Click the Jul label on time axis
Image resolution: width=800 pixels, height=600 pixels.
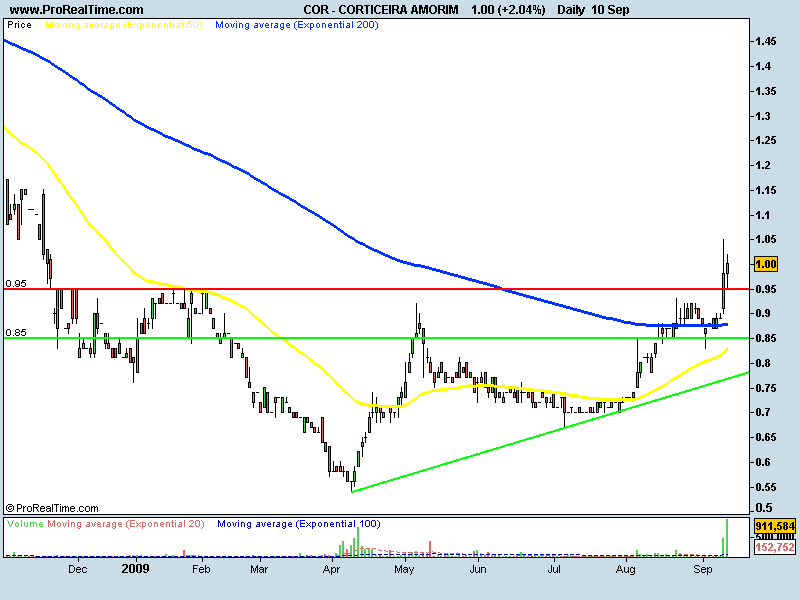coord(554,569)
